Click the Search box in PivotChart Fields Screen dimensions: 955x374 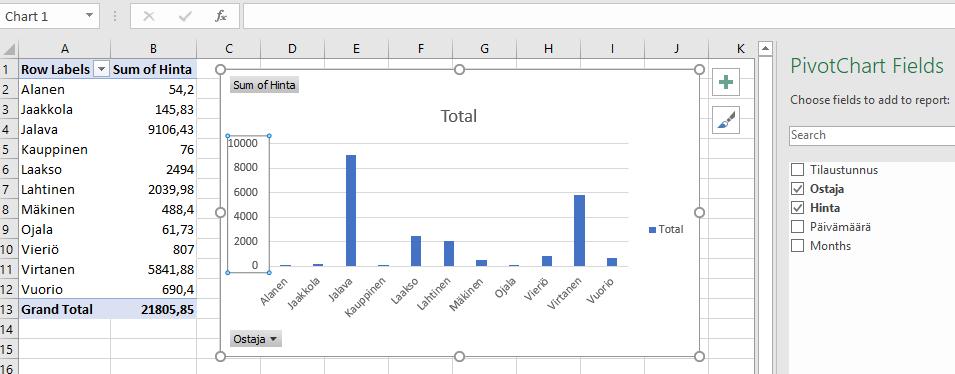point(872,135)
